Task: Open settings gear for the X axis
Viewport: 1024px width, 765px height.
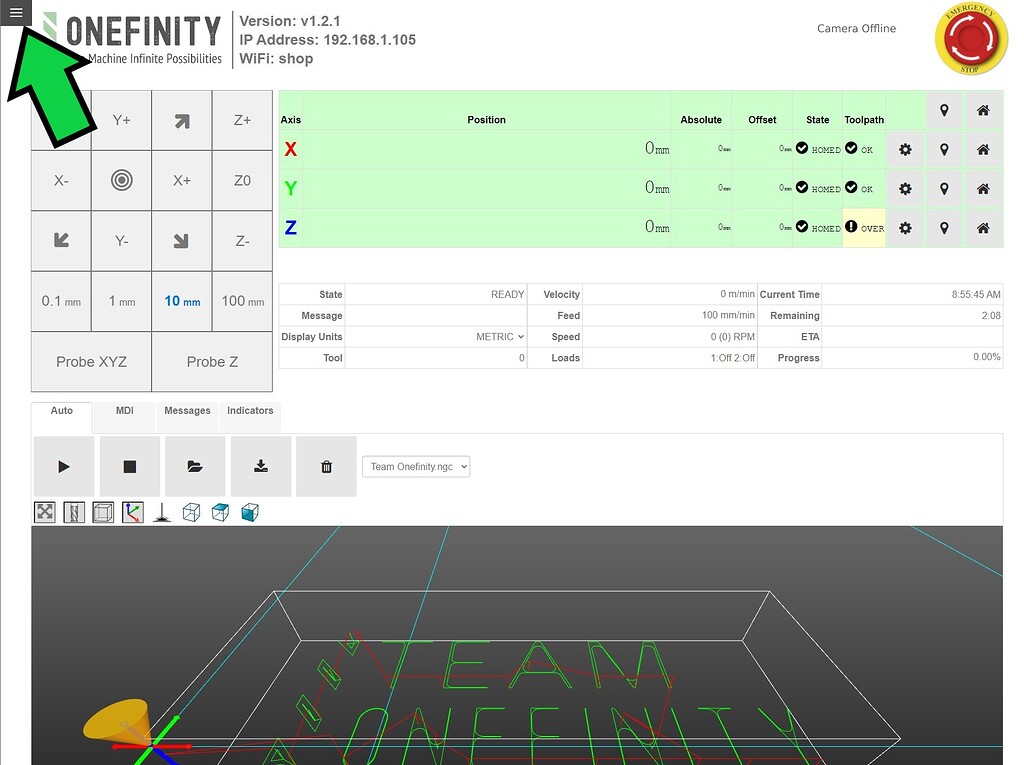Action: point(905,150)
